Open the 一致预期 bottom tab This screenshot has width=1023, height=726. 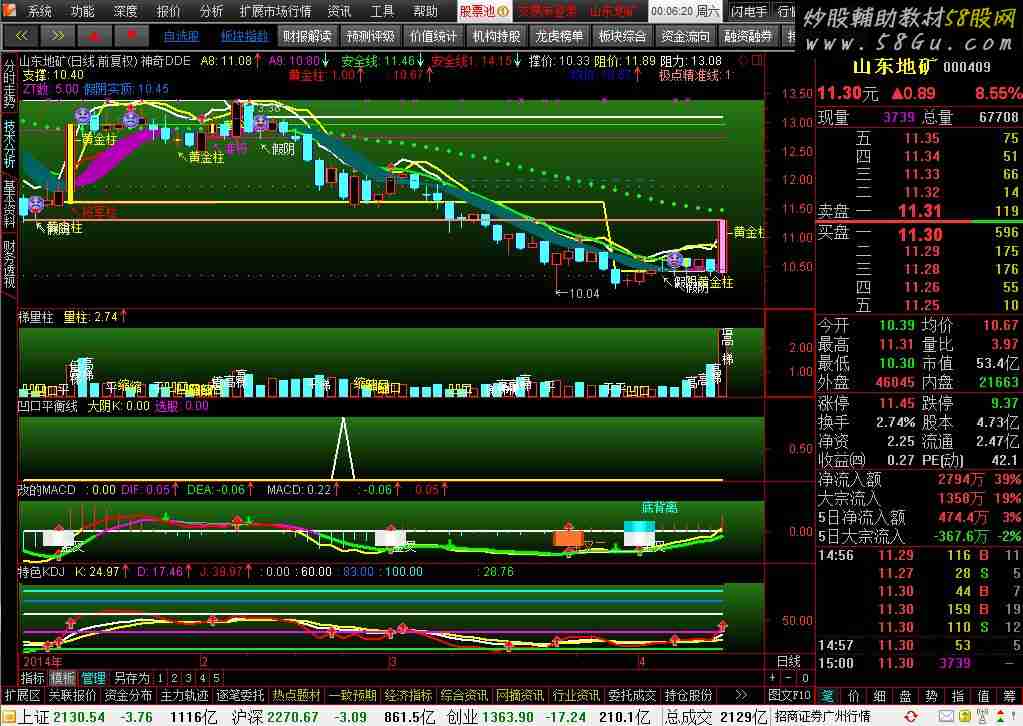tap(352, 695)
